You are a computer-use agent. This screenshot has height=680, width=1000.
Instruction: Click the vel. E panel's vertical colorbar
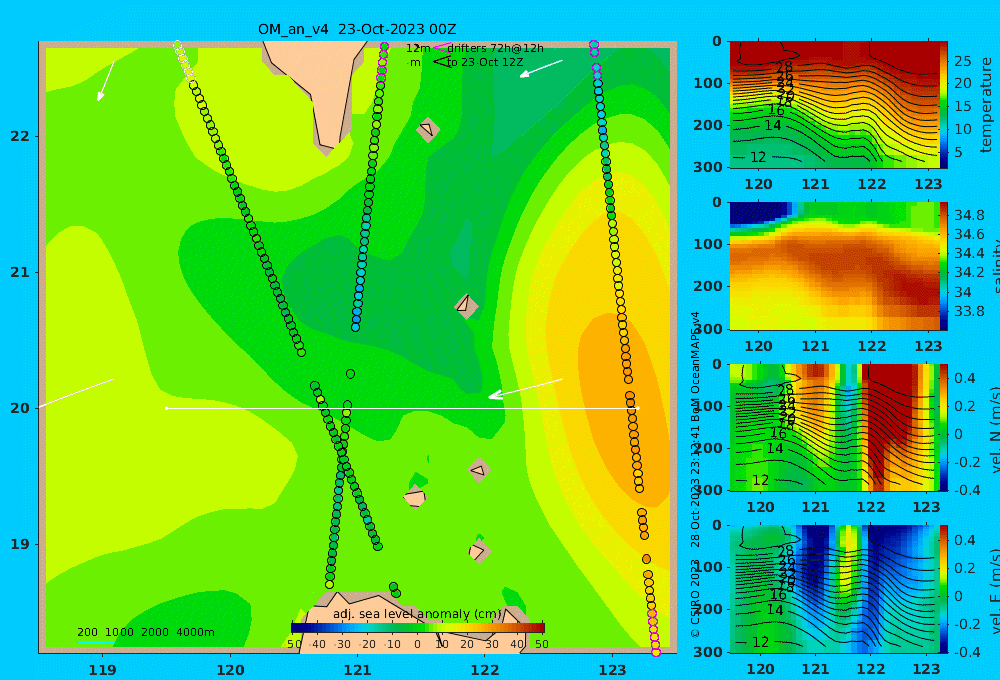(x=944, y=589)
